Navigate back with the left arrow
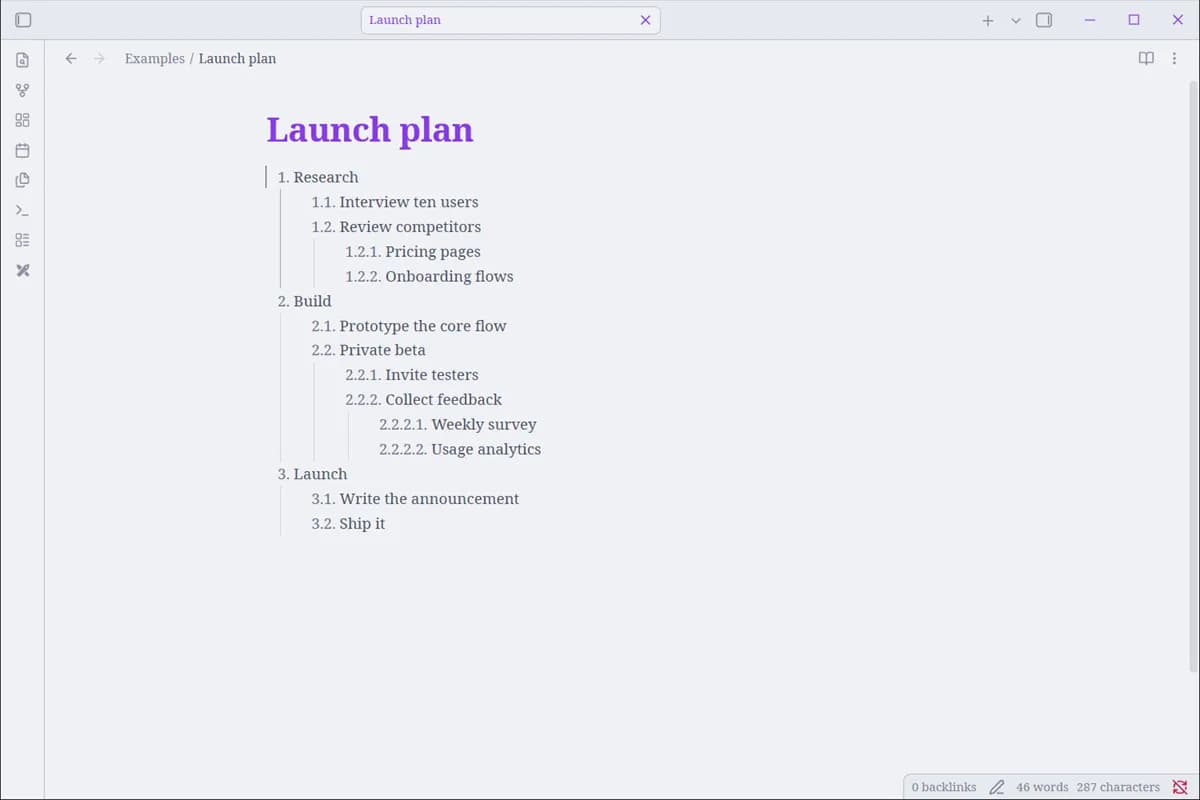 click(x=71, y=58)
